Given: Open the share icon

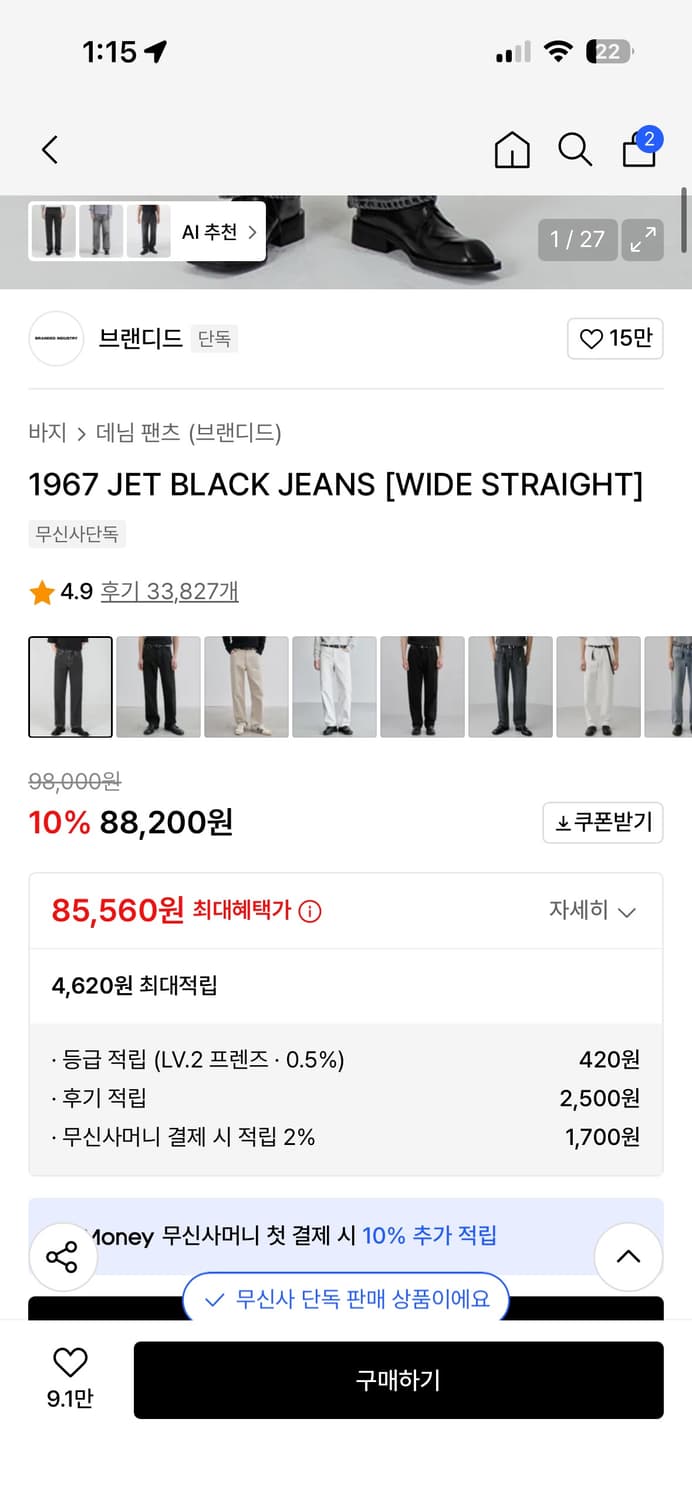Looking at the screenshot, I should [63, 1257].
